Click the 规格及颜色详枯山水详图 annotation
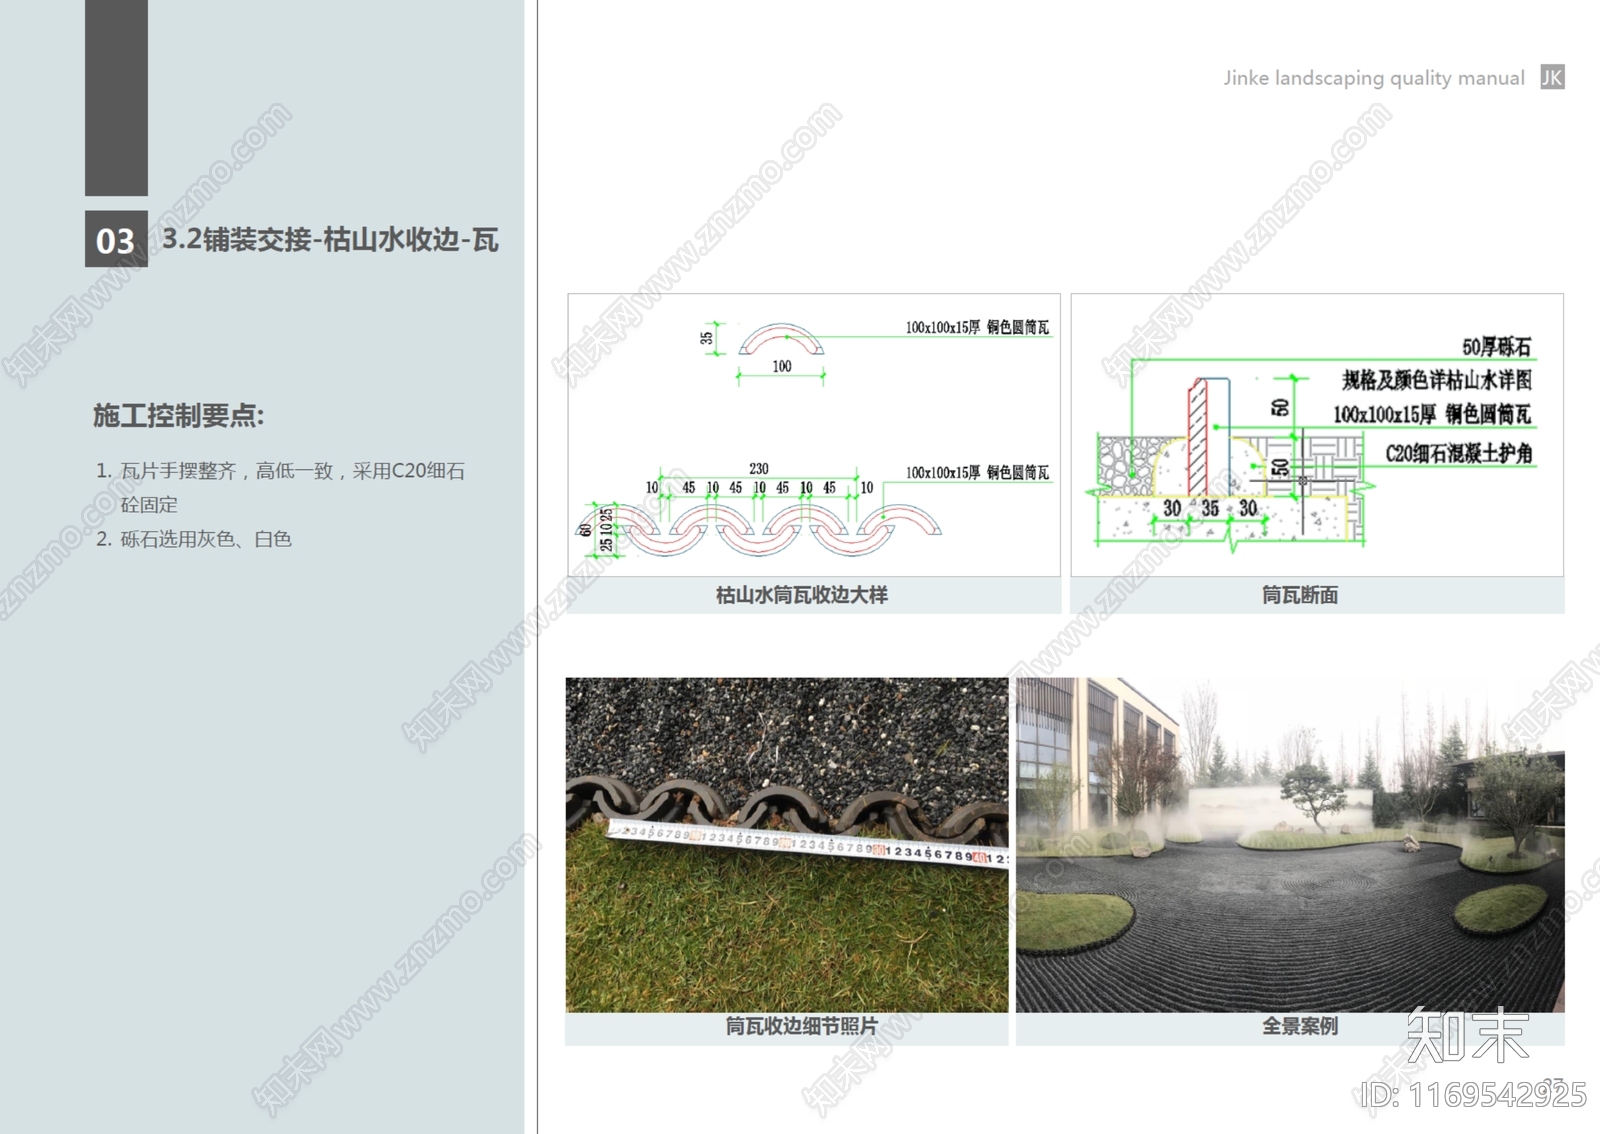Viewport: 1600px width, 1134px height. coord(1437,380)
